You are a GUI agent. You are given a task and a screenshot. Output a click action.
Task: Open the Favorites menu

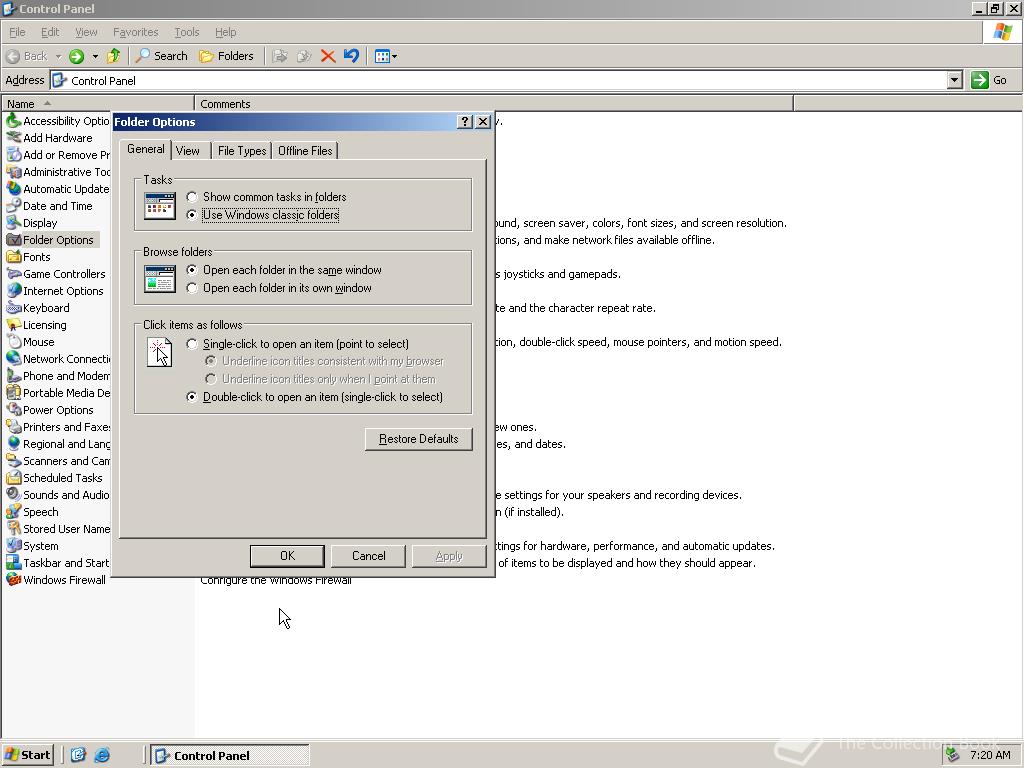click(135, 32)
